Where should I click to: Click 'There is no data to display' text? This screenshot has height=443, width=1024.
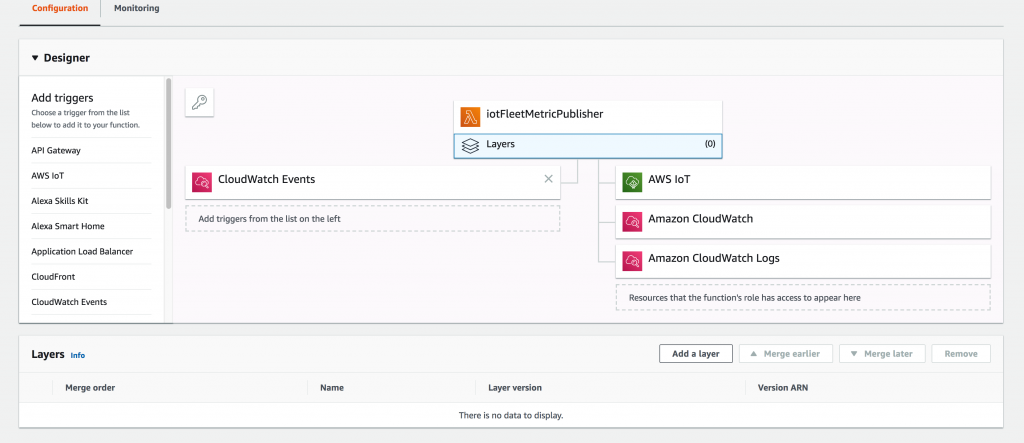pos(511,415)
